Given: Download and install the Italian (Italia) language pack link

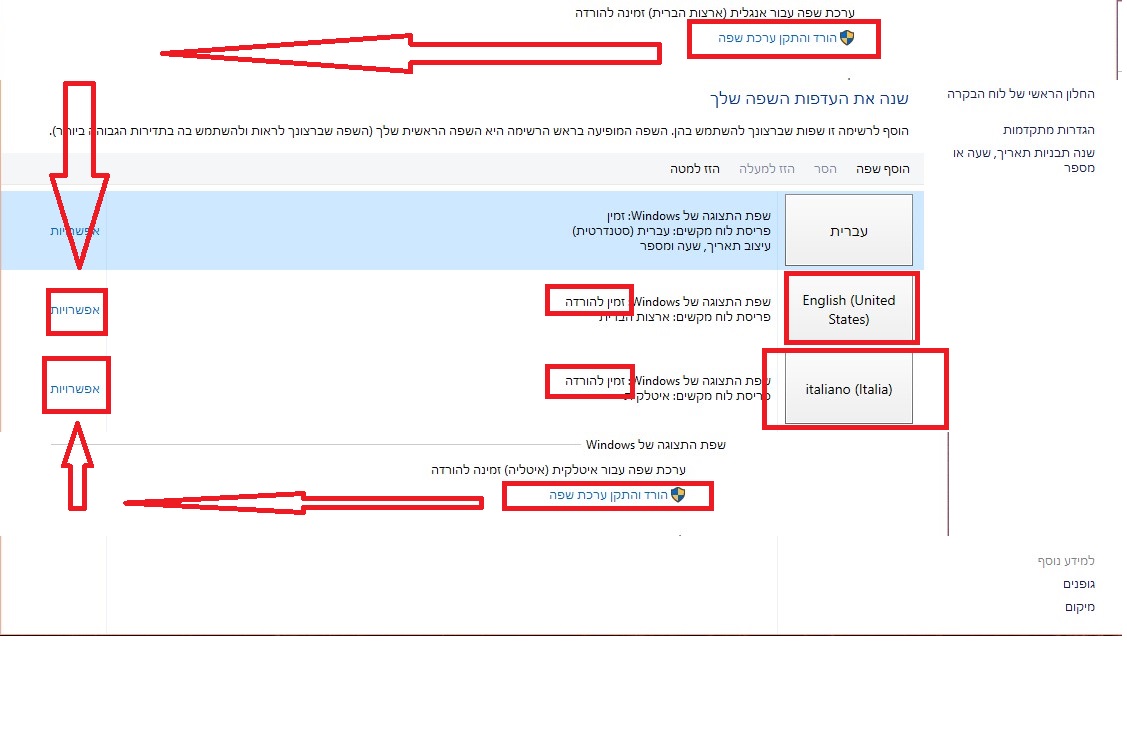Looking at the screenshot, I should coord(609,495).
